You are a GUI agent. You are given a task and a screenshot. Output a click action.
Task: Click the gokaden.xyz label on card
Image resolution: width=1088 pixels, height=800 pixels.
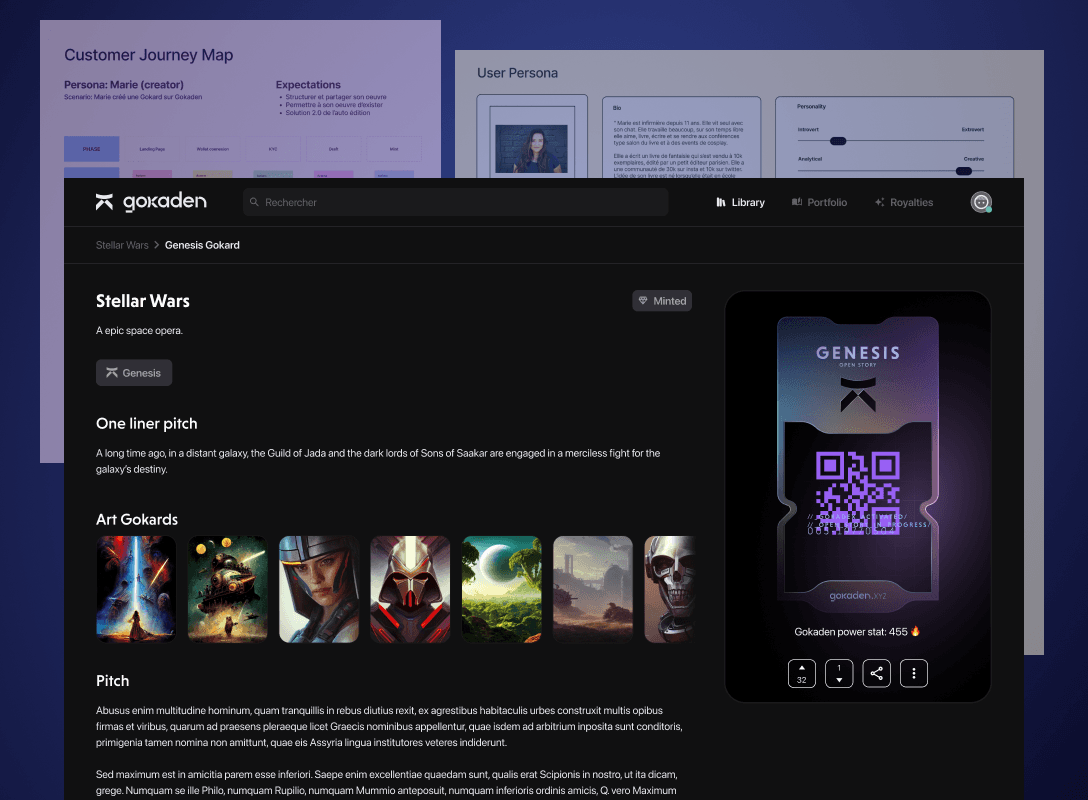[x=858, y=595]
